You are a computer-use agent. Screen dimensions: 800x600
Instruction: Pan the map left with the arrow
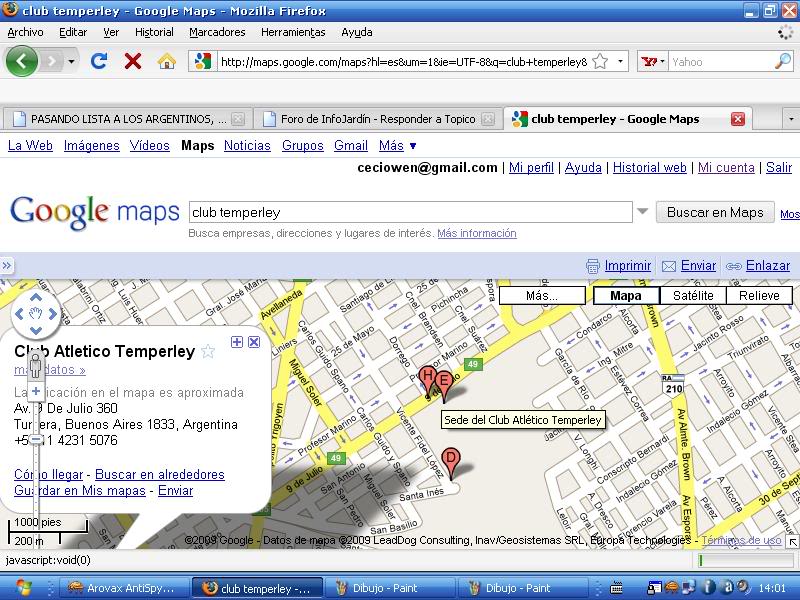[x=19, y=314]
